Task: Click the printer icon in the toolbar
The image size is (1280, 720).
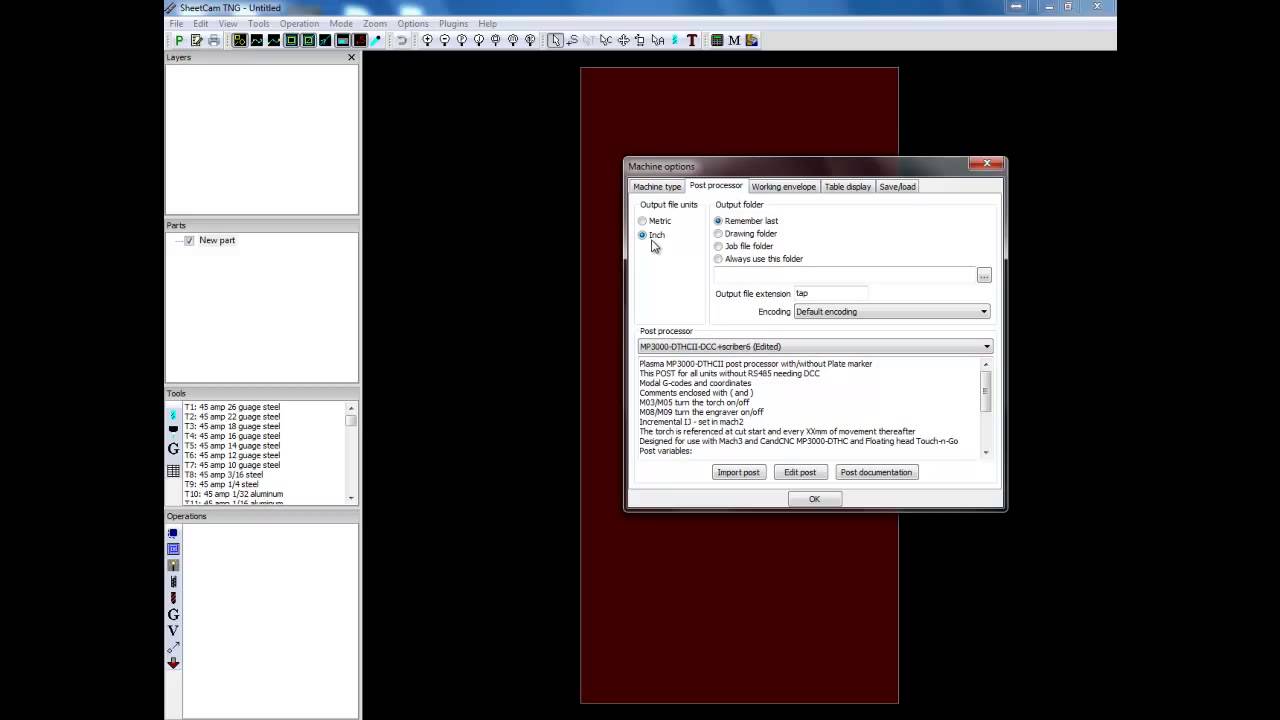Action: tap(213, 40)
